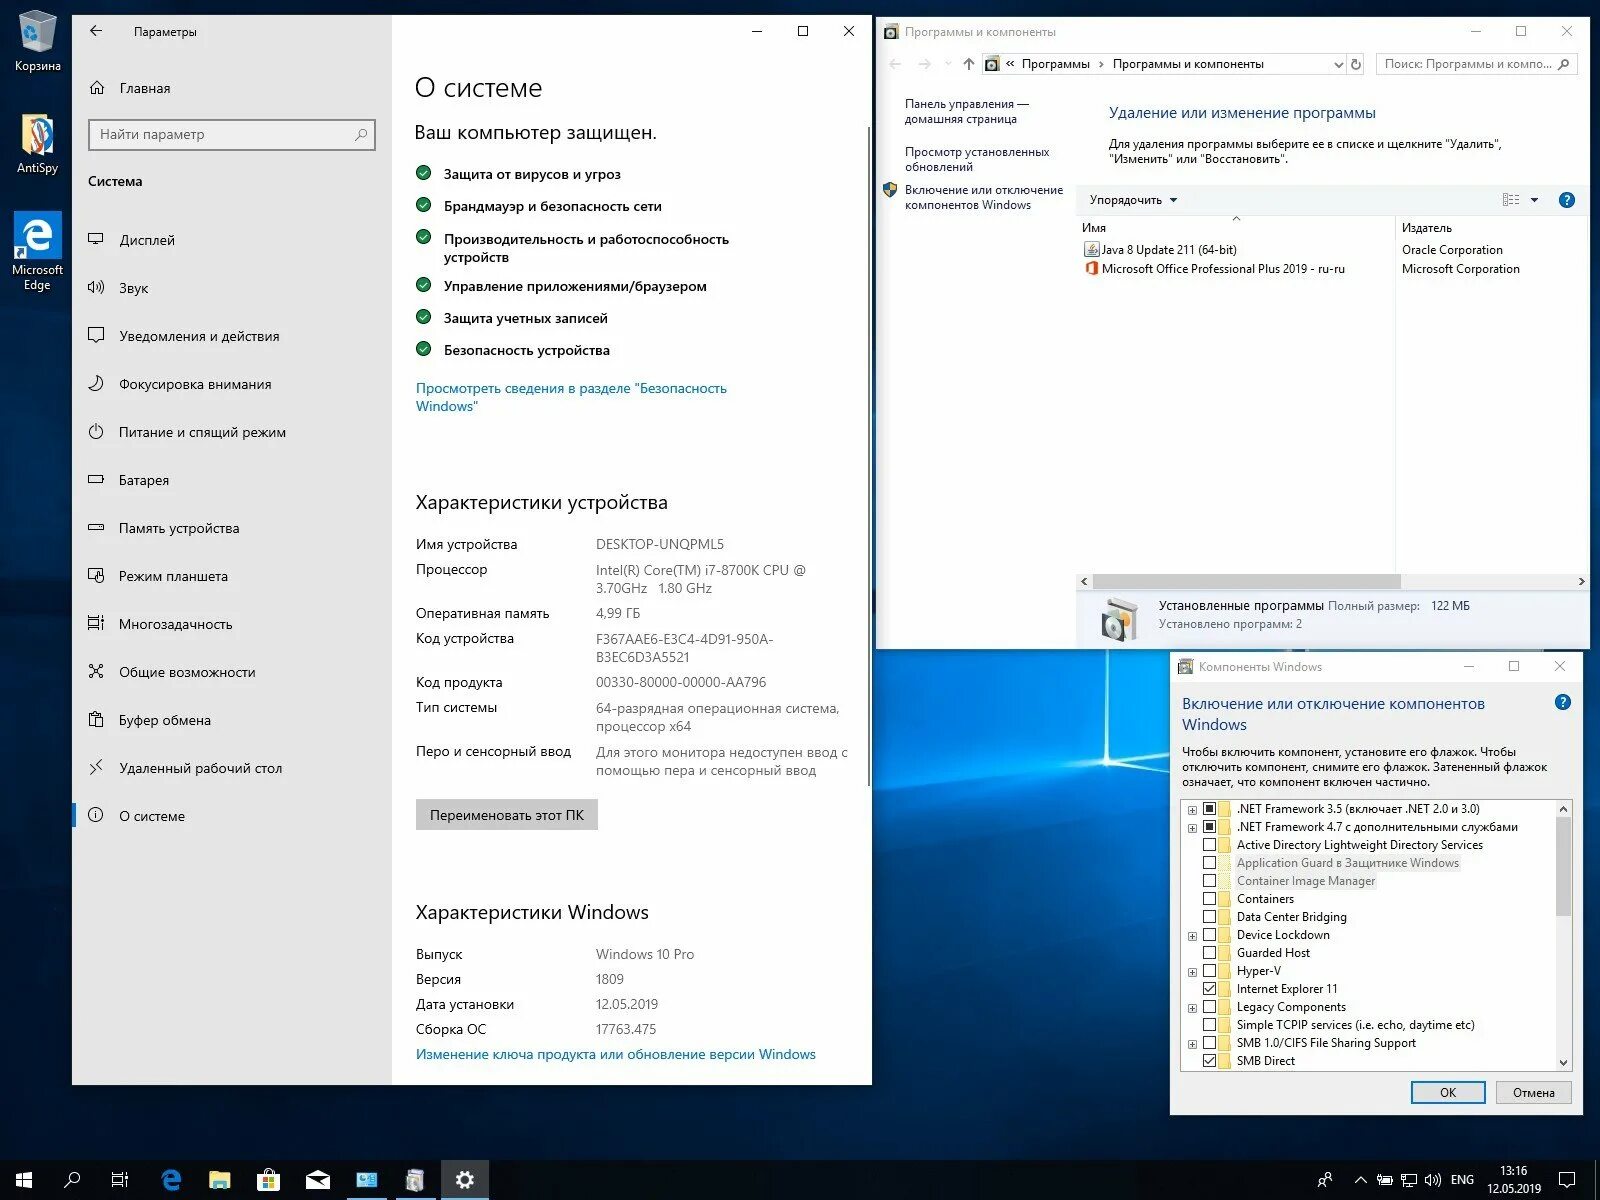
Task: Expand Device Lockdown tree node
Action: 1192,936
